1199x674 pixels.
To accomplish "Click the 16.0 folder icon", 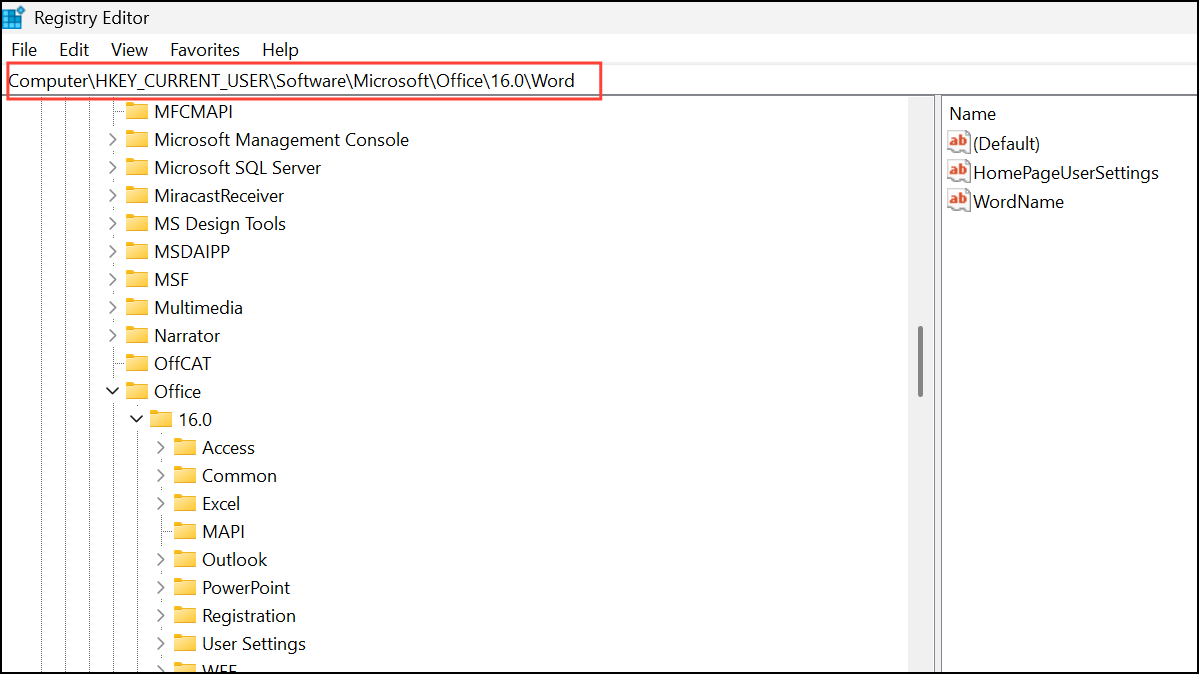I will [x=161, y=419].
